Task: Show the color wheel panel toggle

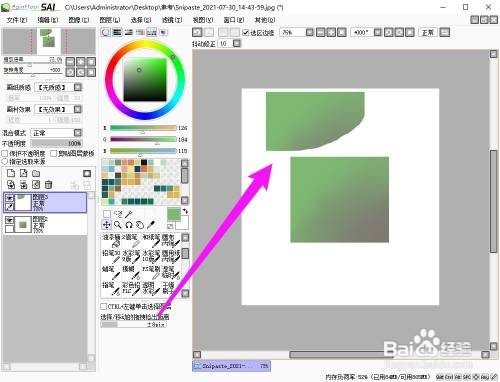Action: click(106, 32)
